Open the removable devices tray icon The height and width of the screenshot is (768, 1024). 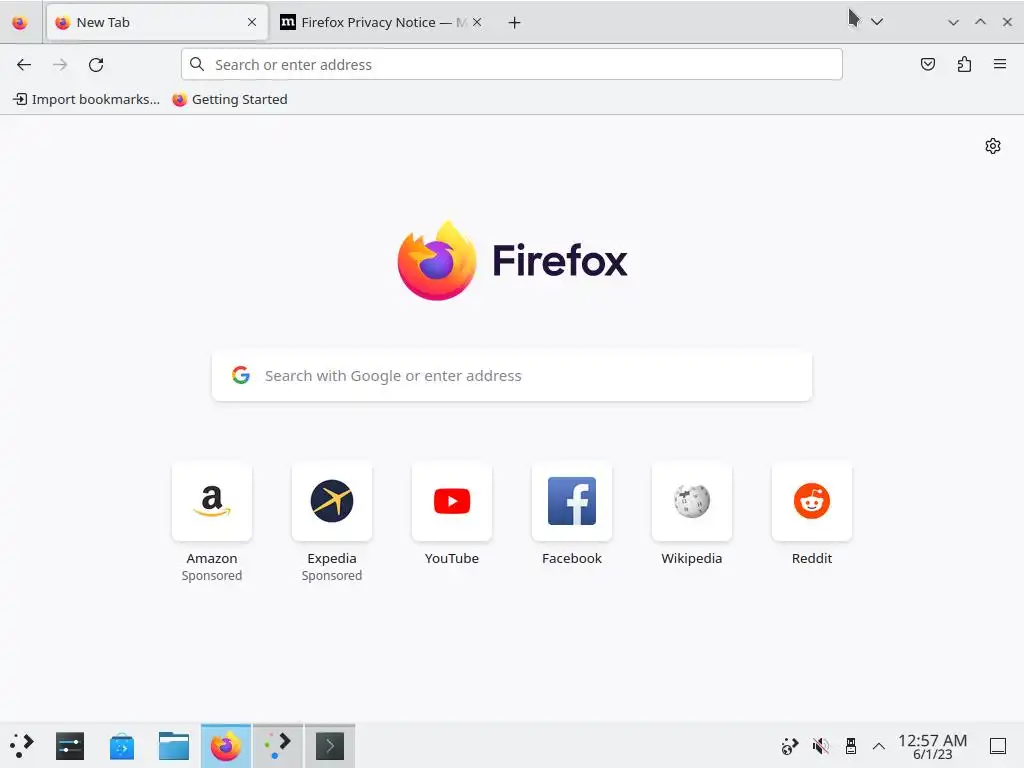[850, 746]
